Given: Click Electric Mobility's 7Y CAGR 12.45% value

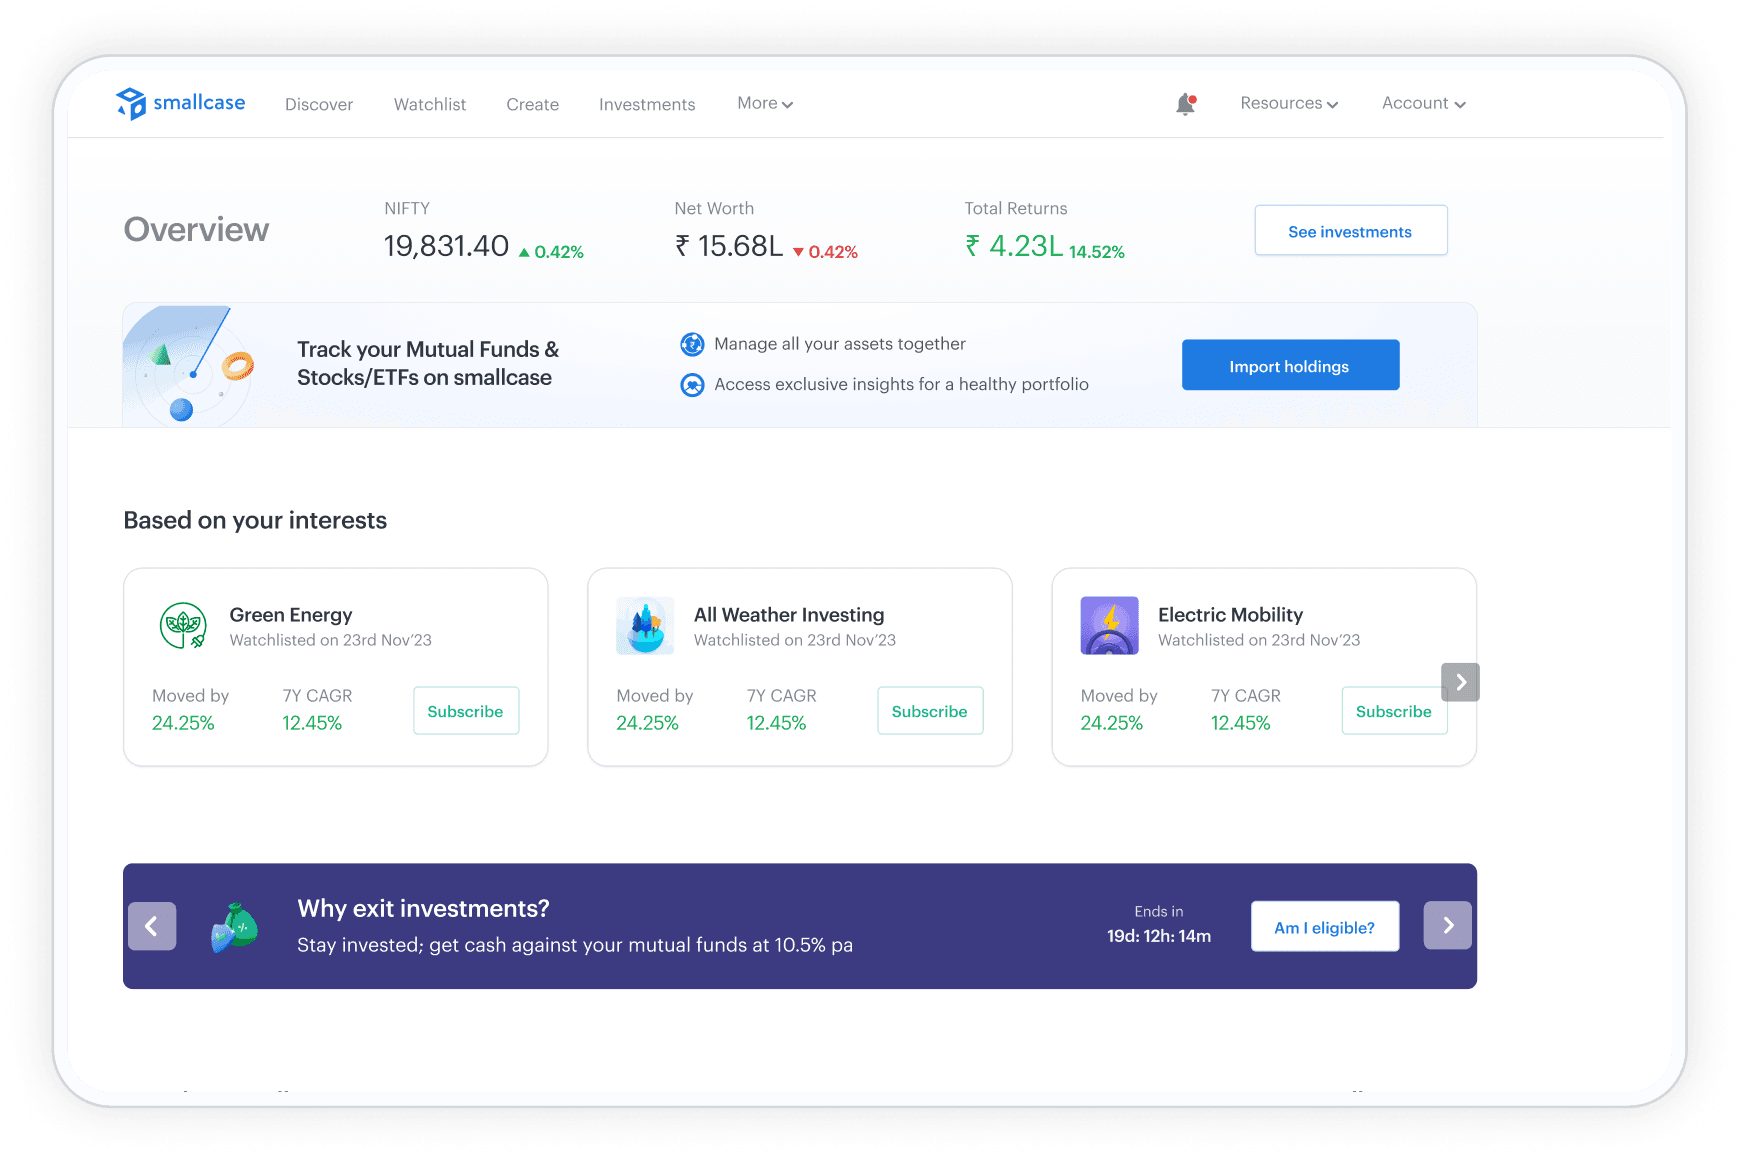Looking at the screenshot, I should click(1241, 723).
